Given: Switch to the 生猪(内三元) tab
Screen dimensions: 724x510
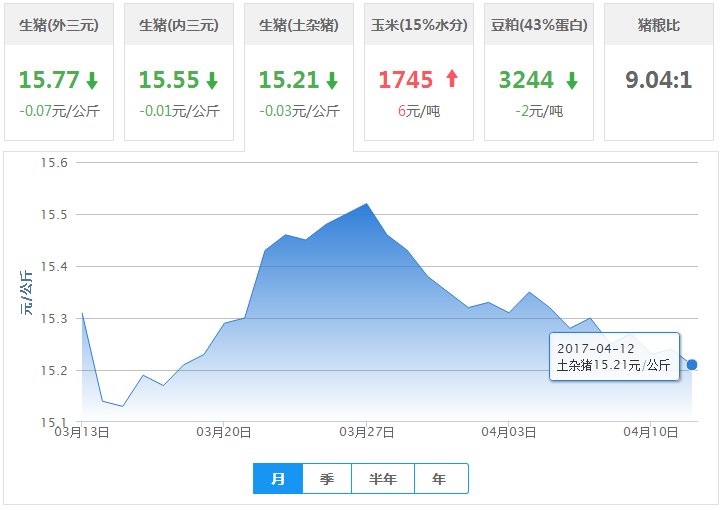Looking at the screenshot, I should 179,25.
